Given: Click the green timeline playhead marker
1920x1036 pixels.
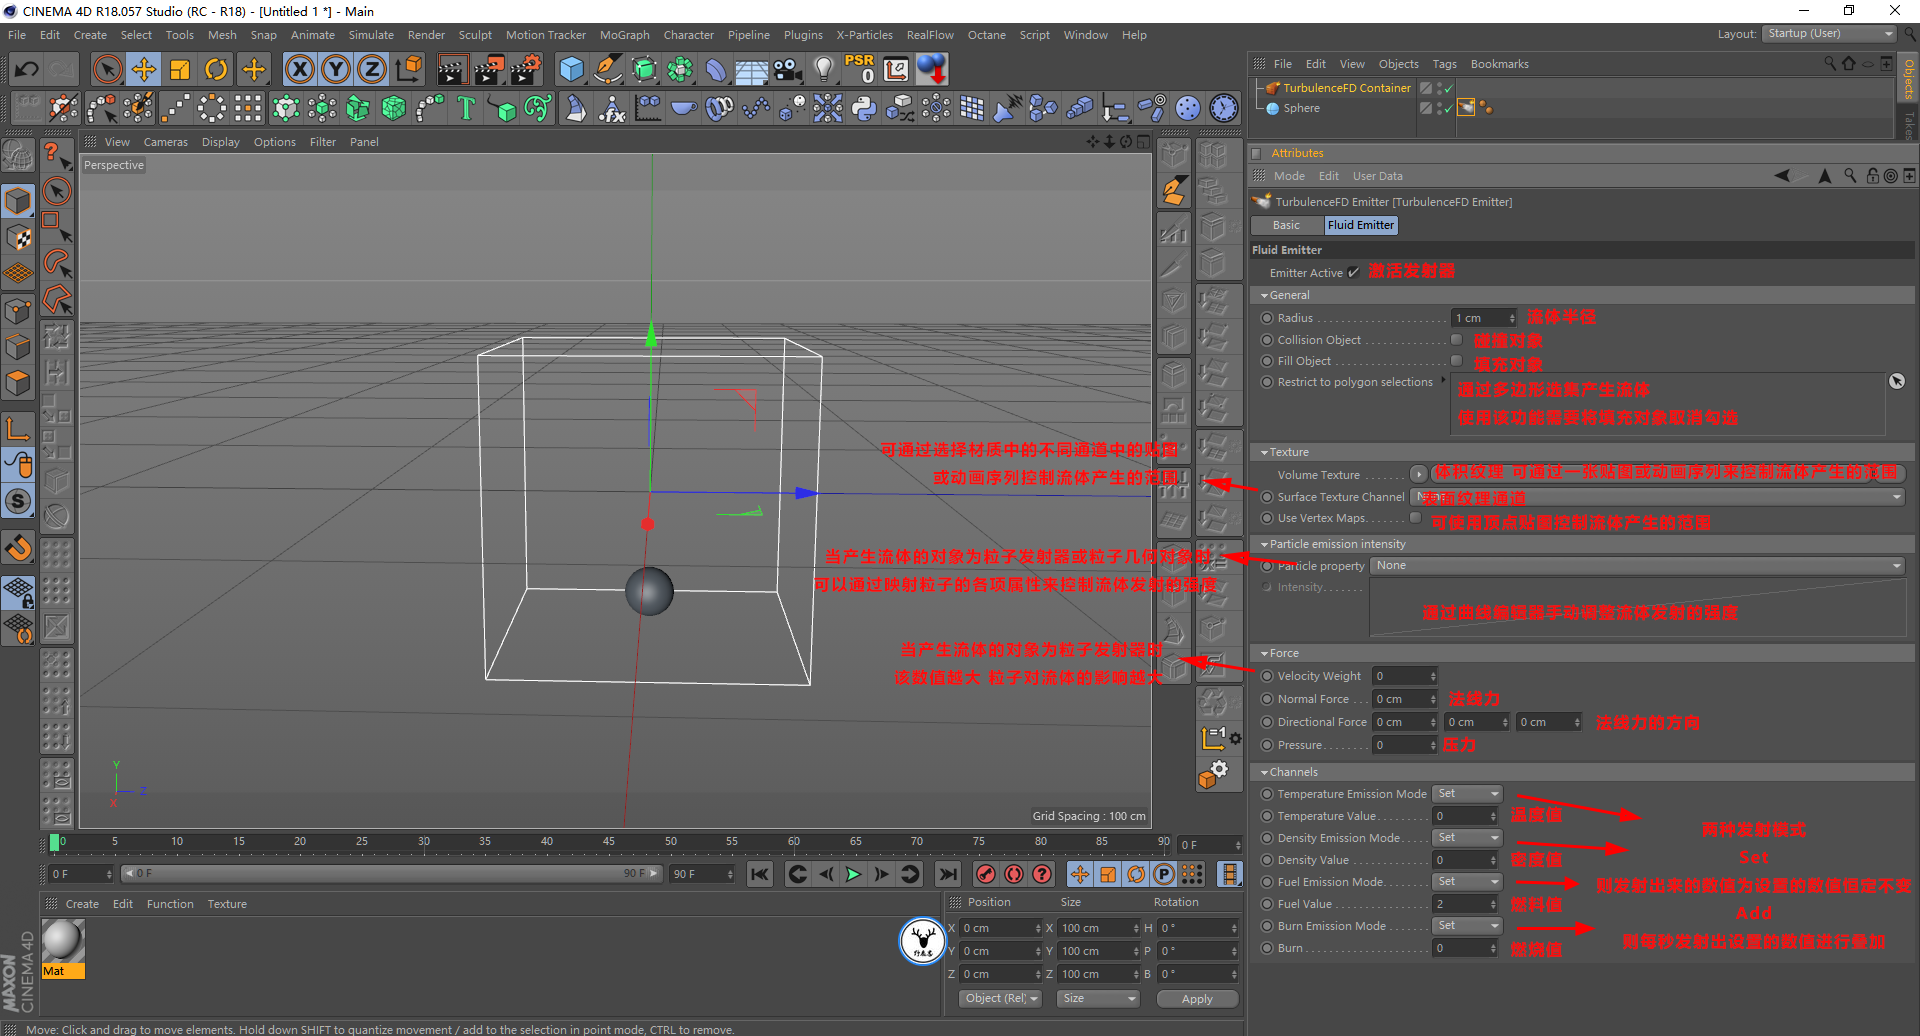Looking at the screenshot, I should 55,843.
